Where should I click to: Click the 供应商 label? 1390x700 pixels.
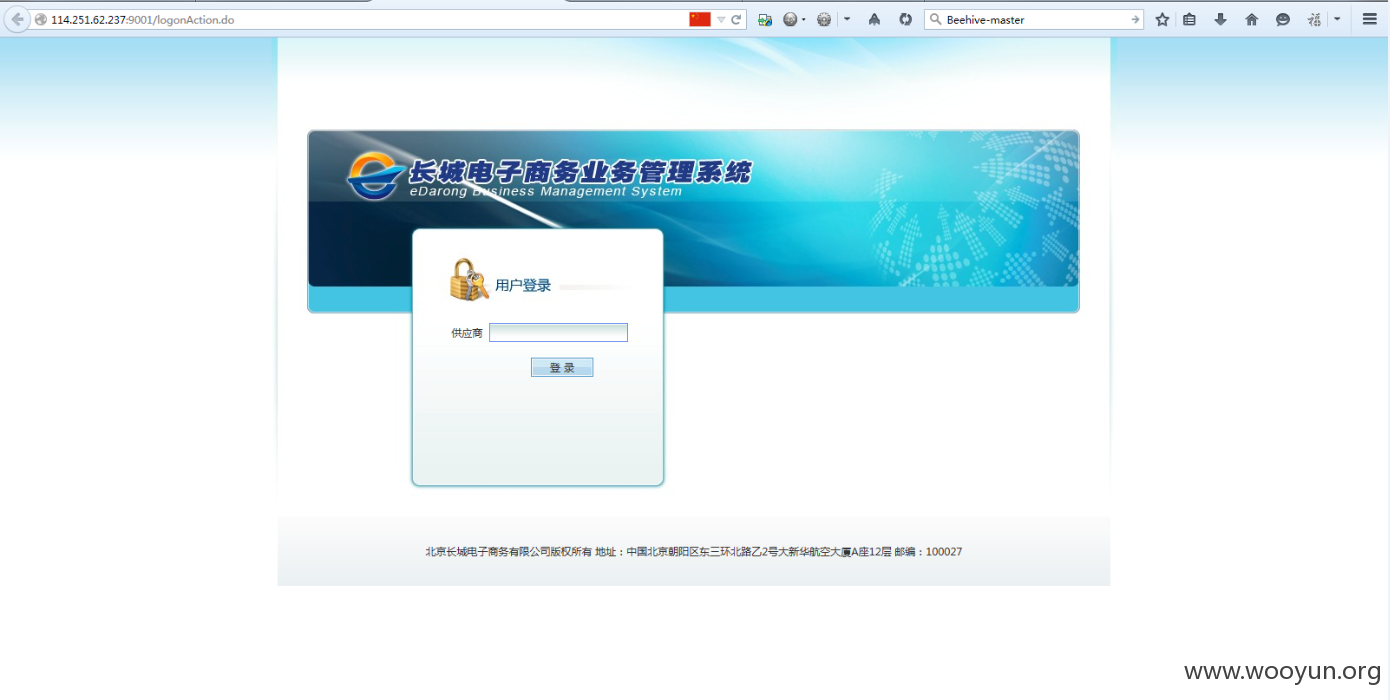(467, 333)
